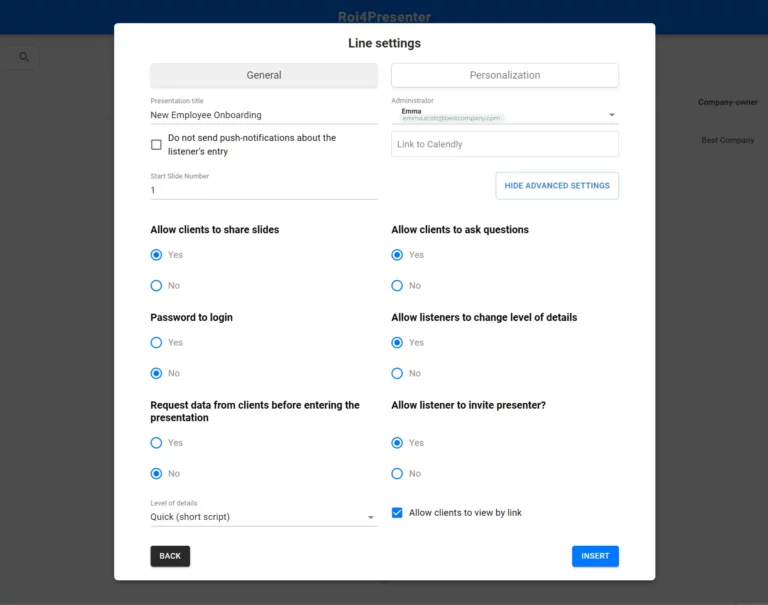This screenshot has height=605, width=768.
Task: Toggle the push-notifications checkbox
Action: 156,145
